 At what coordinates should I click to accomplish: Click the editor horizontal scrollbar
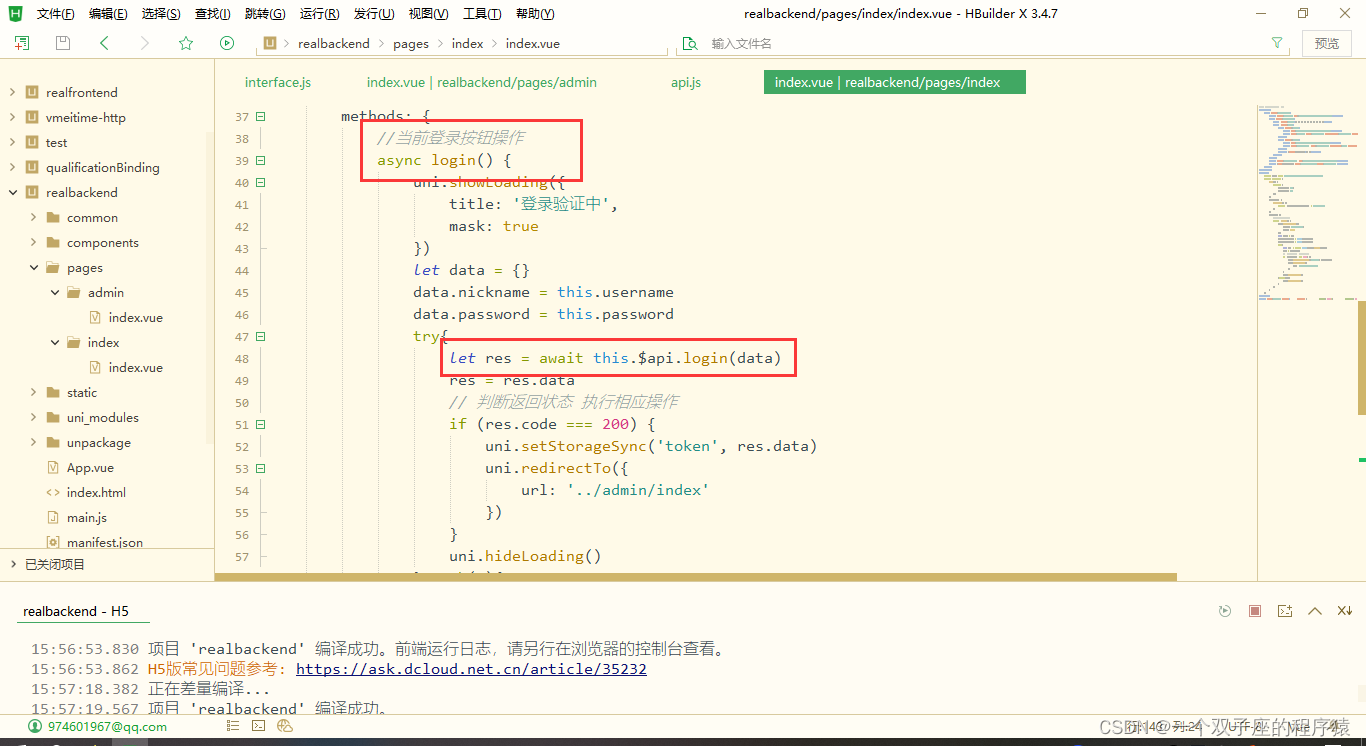point(696,577)
